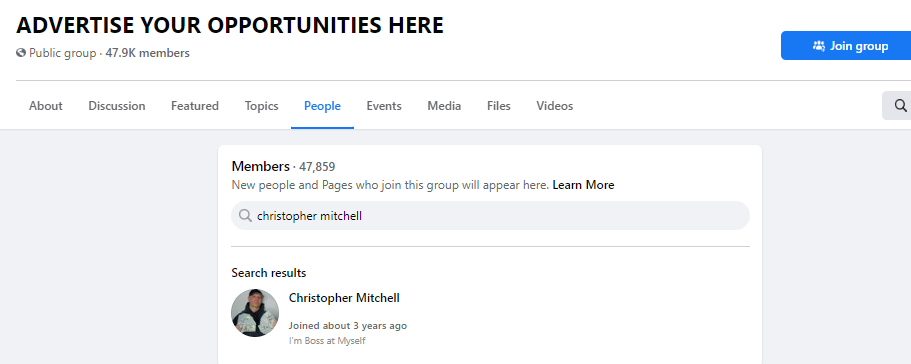Click the group title heading

click(x=230, y=25)
